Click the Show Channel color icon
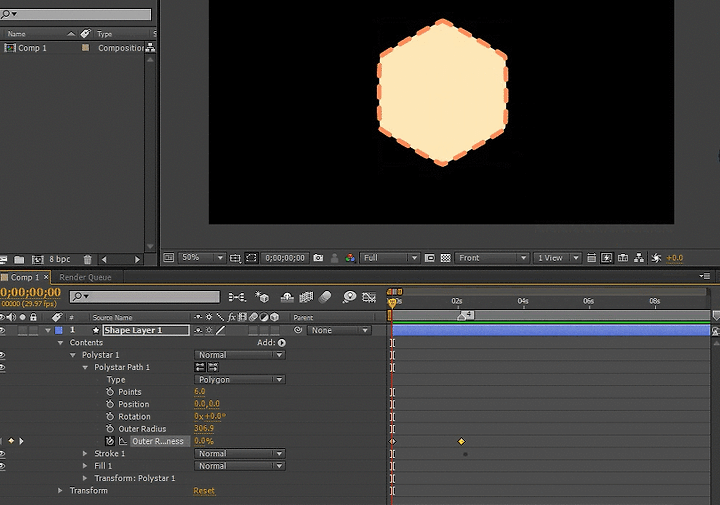The height and width of the screenshot is (505, 720). (350, 258)
